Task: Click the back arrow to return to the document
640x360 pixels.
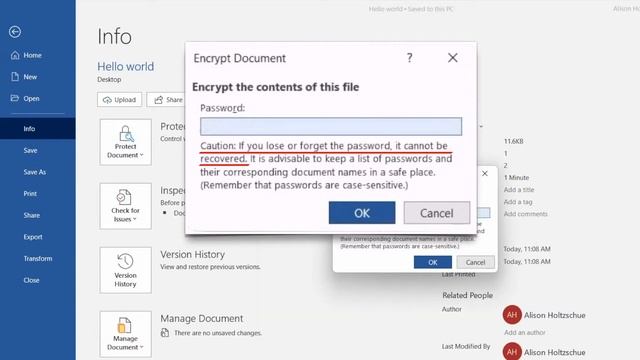Action: click(15, 32)
